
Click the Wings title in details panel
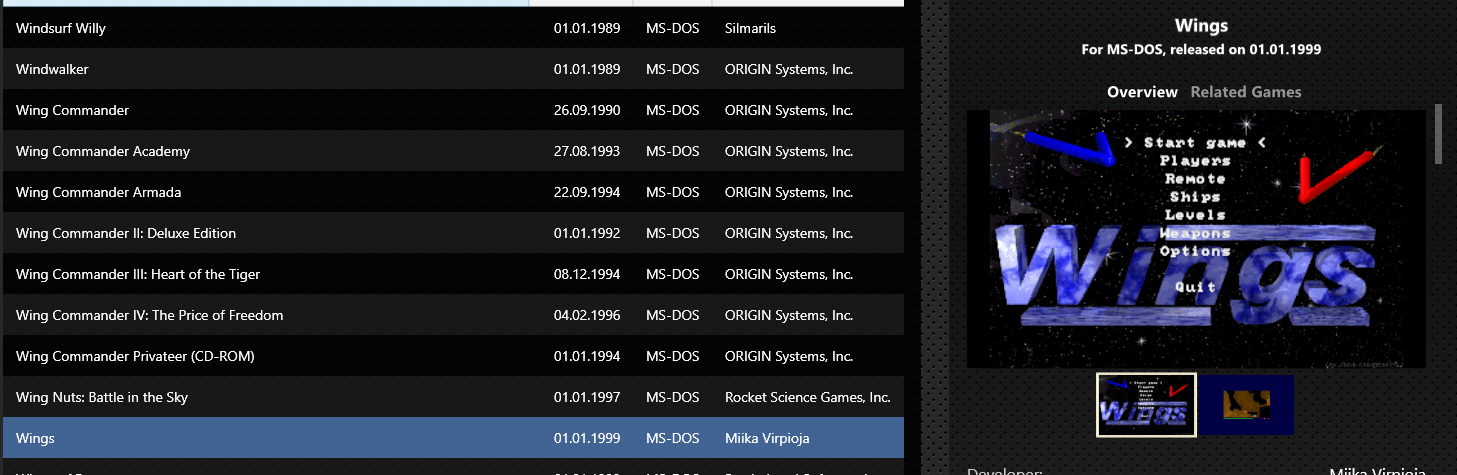pos(1201,26)
